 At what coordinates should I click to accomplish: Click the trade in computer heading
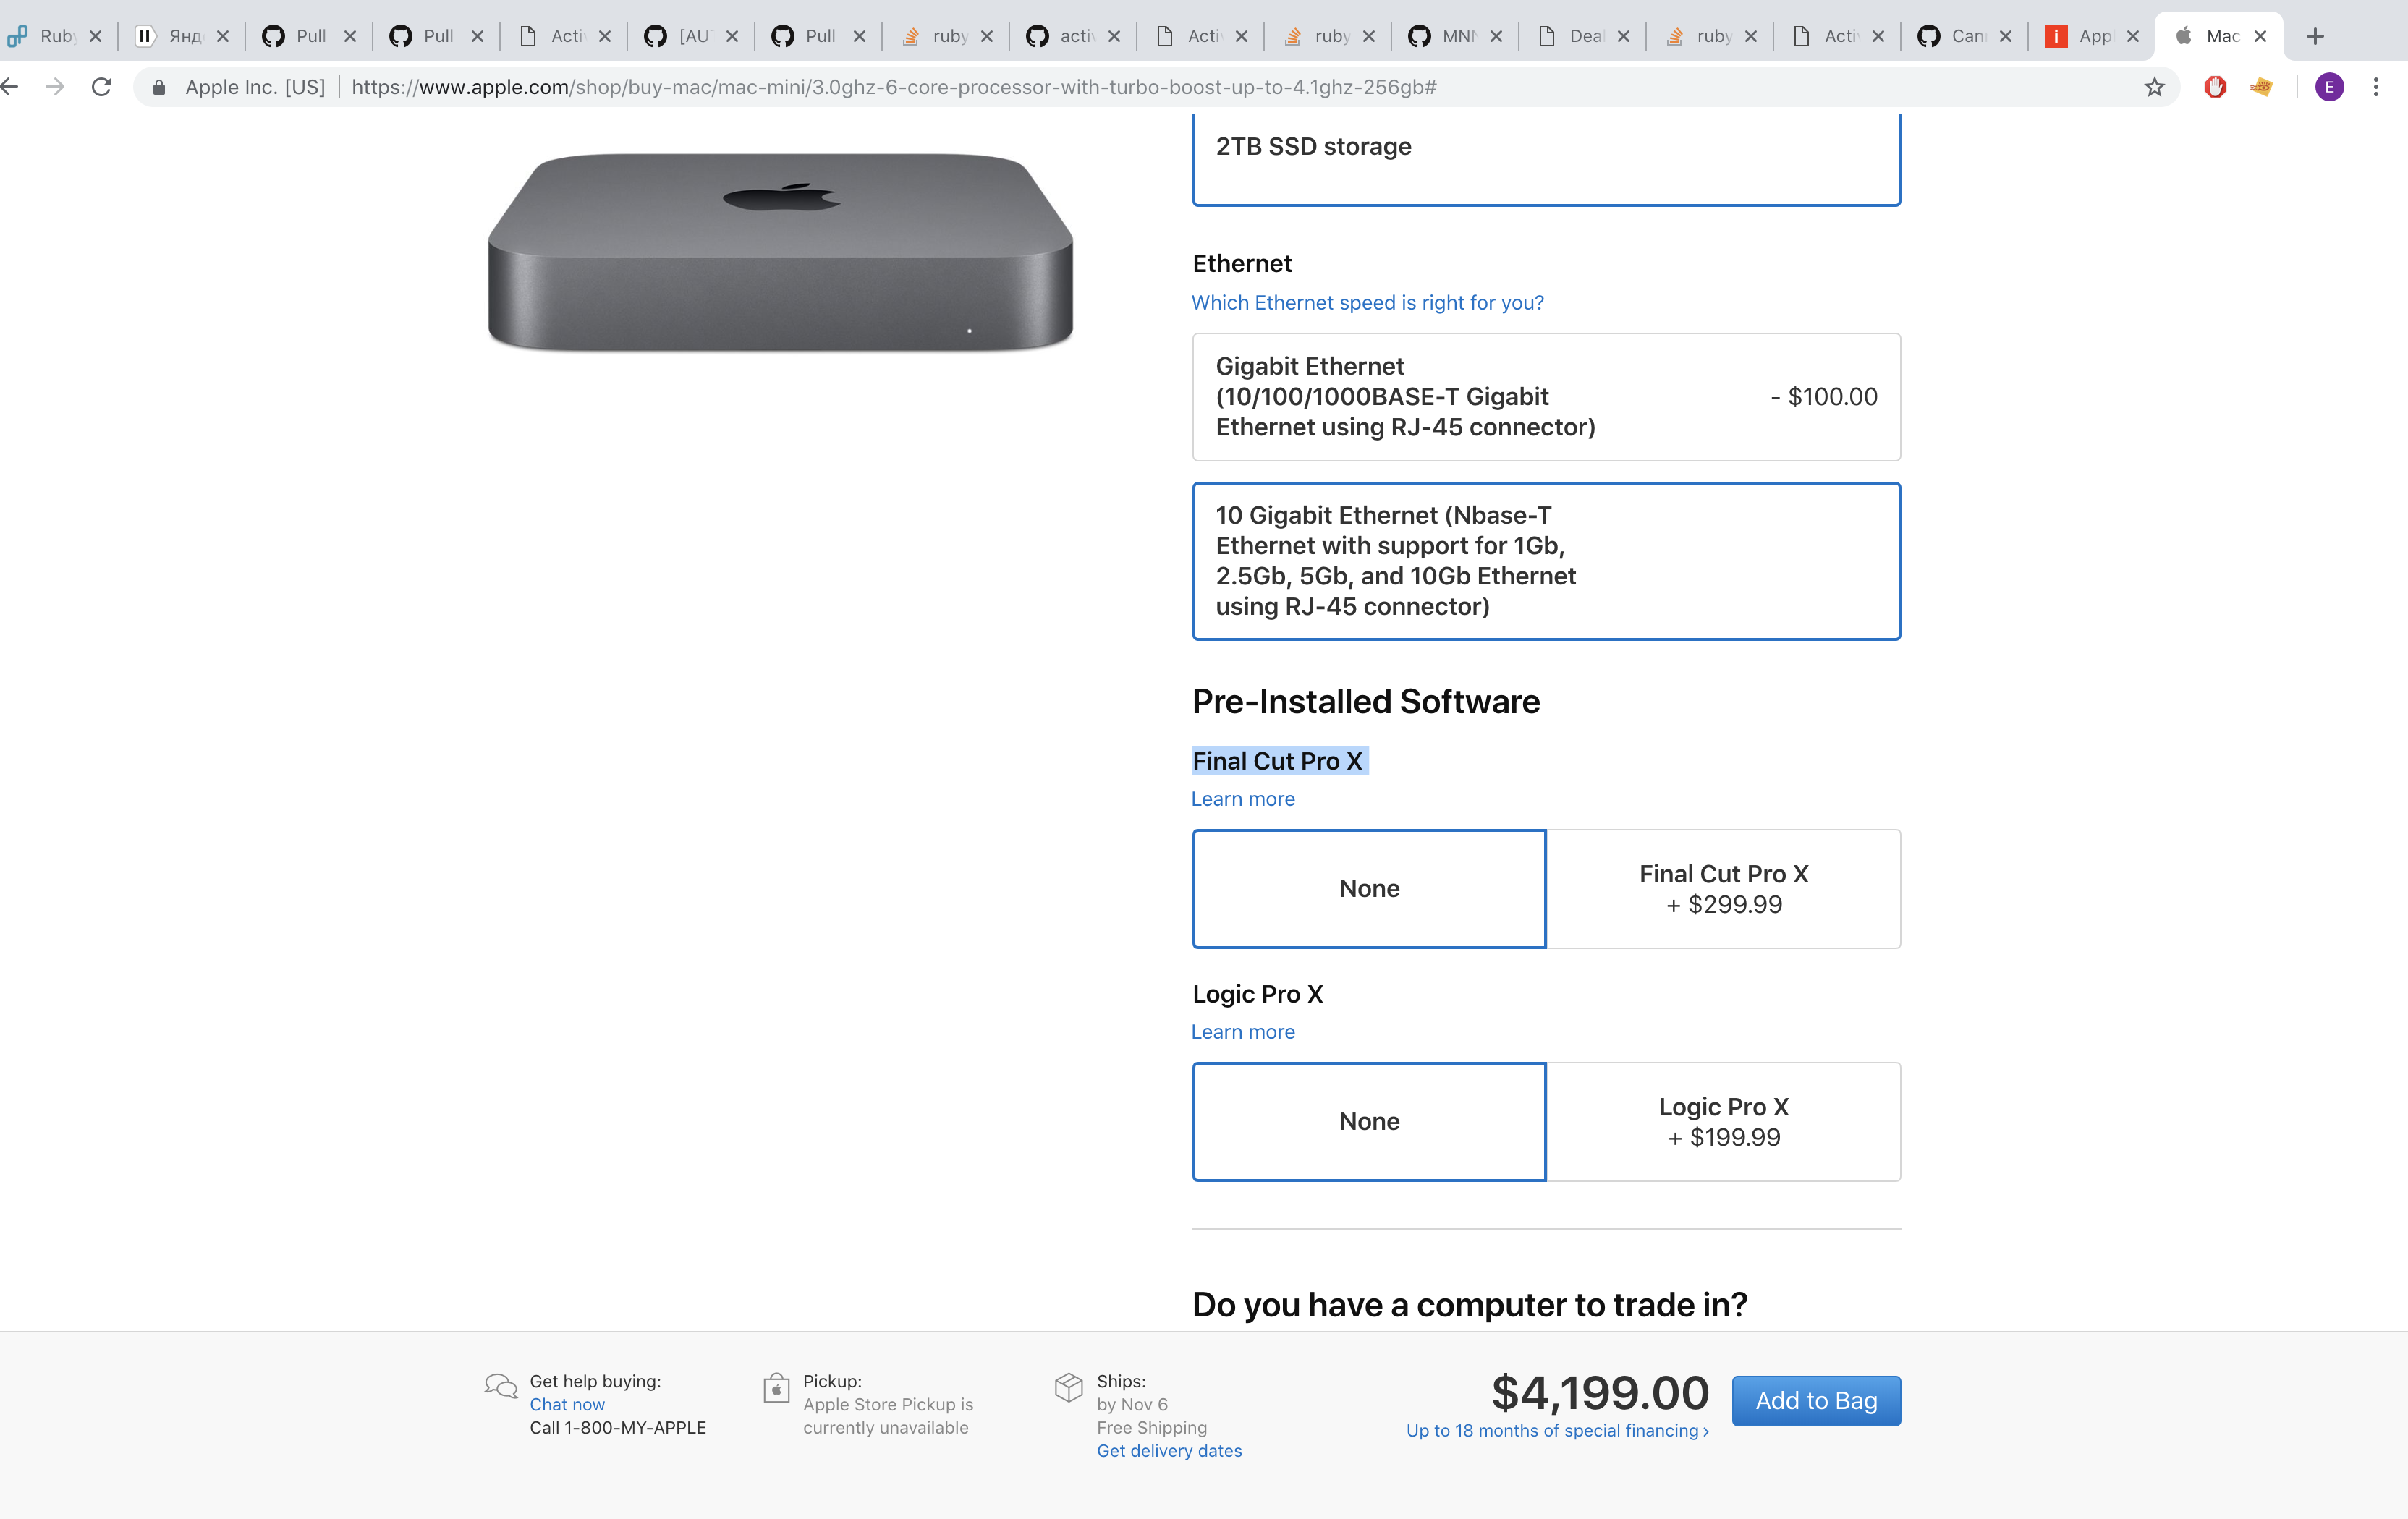[x=1470, y=1305]
